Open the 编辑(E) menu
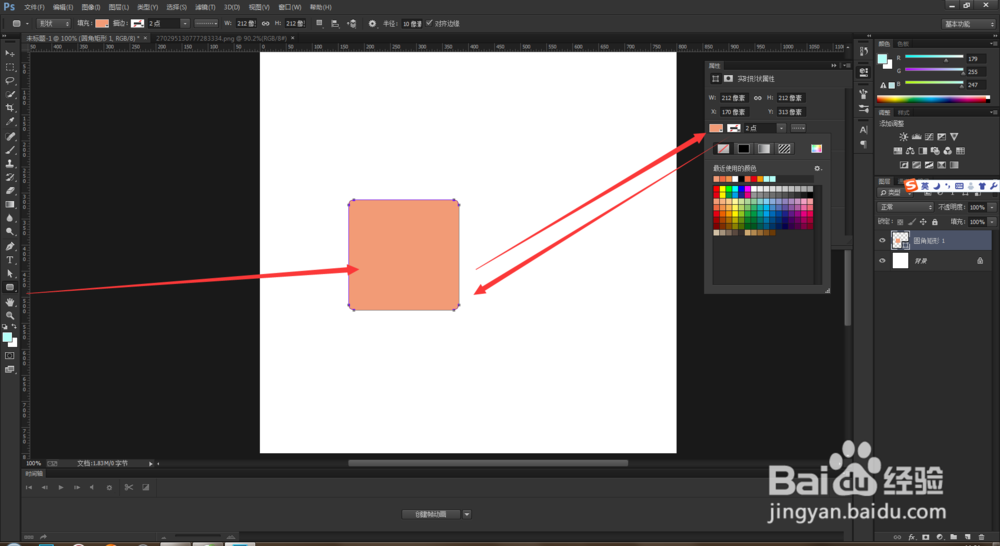Screen dimensions: 1000x546 pos(62,7)
